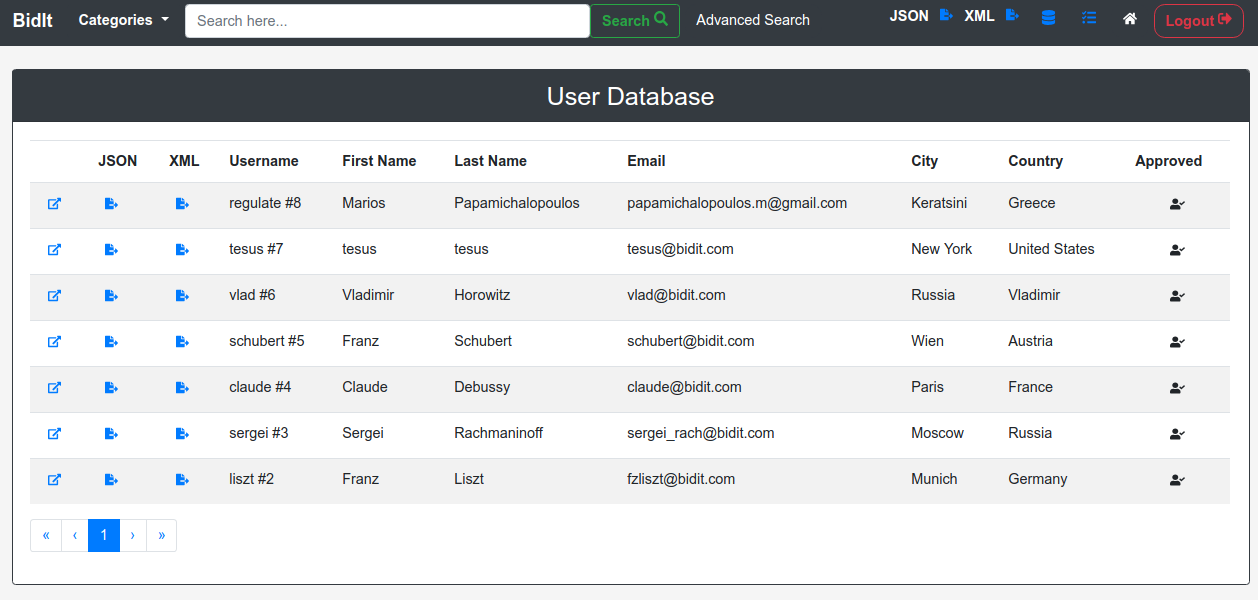Click the Email column header
This screenshot has width=1258, height=600.
(646, 161)
